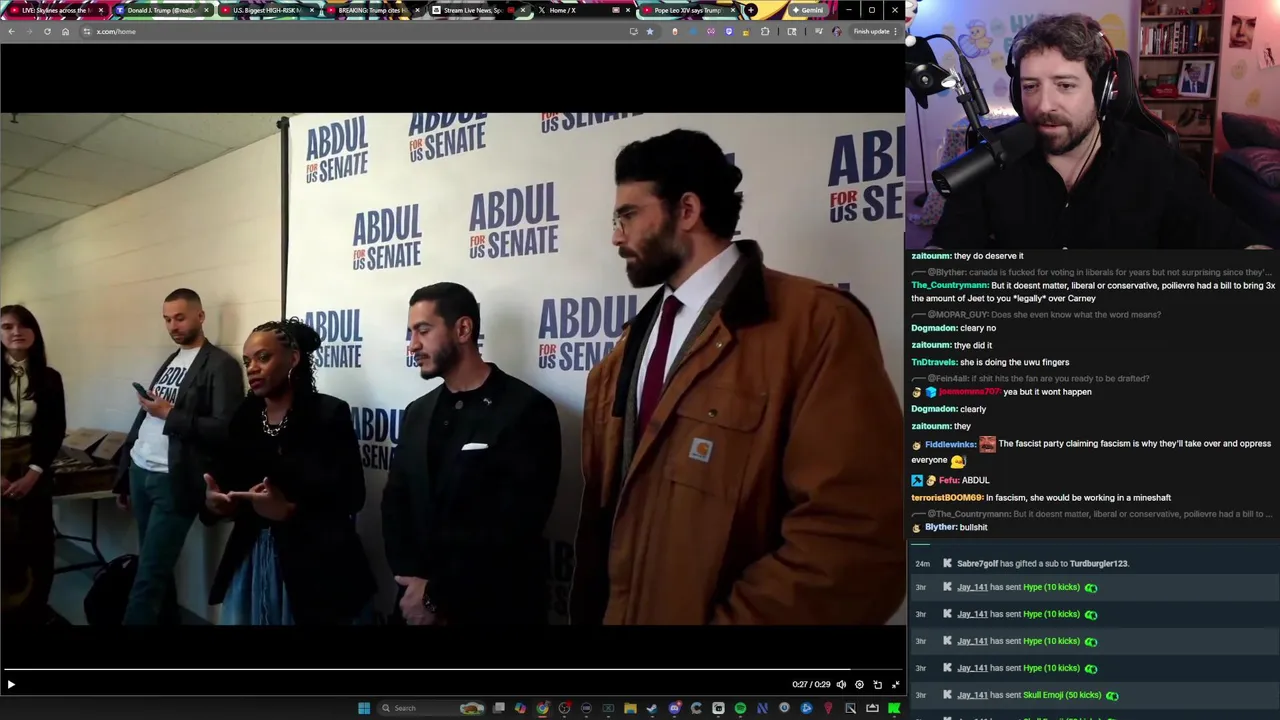Open the Kick app on taskbar

894,708
